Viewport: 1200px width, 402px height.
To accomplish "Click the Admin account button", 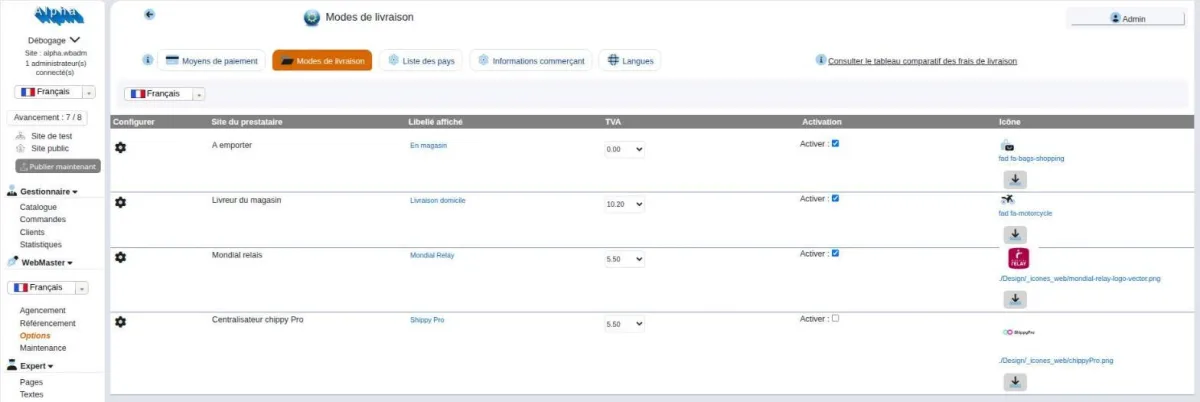I will [x=1127, y=17].
